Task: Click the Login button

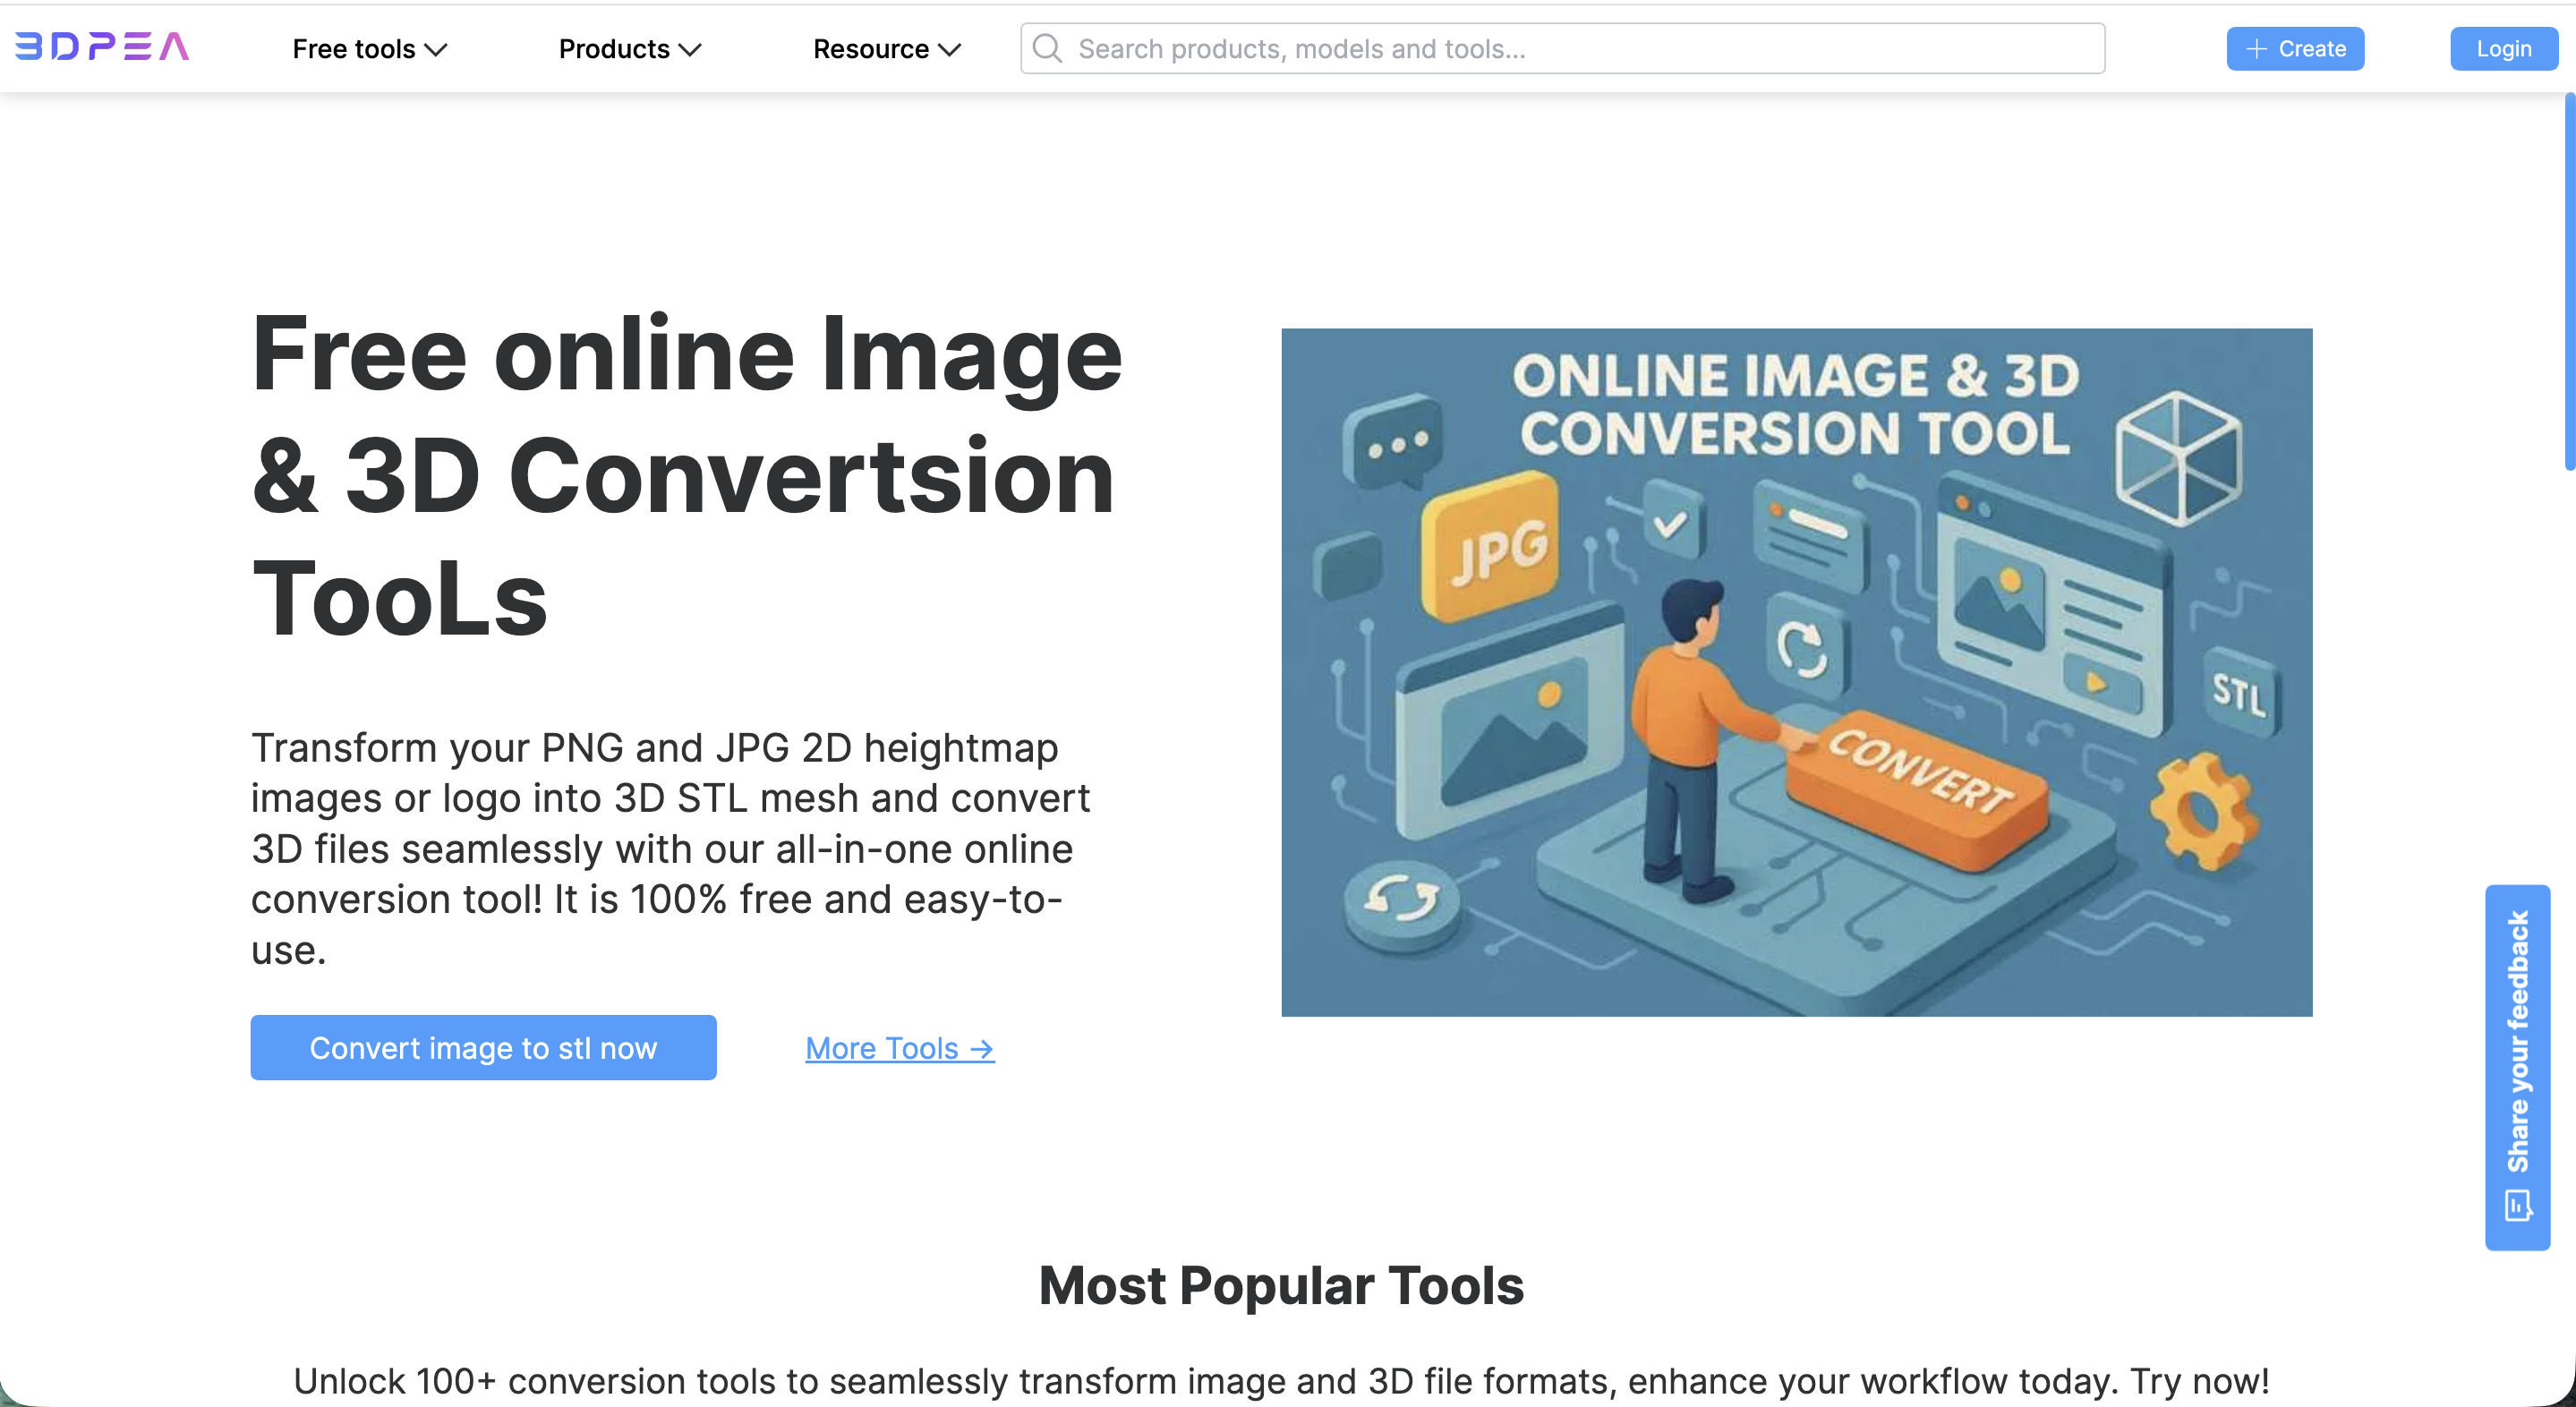Action: (x=2503, y=48)
